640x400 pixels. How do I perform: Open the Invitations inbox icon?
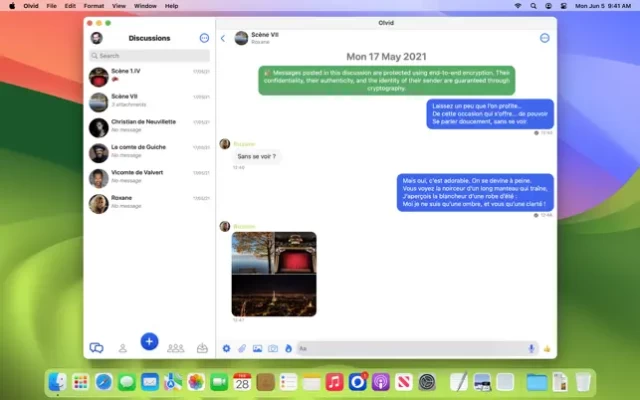pos(202,347)
